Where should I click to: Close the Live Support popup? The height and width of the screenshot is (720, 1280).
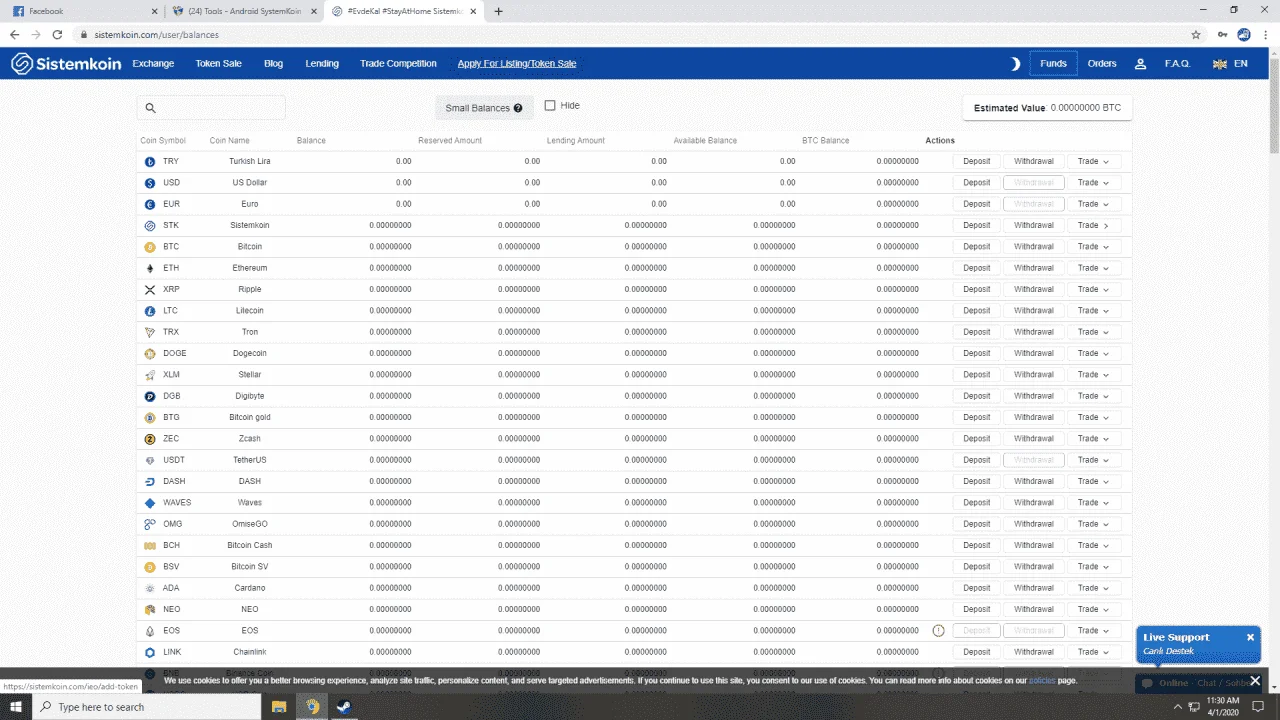(1250, 637)
